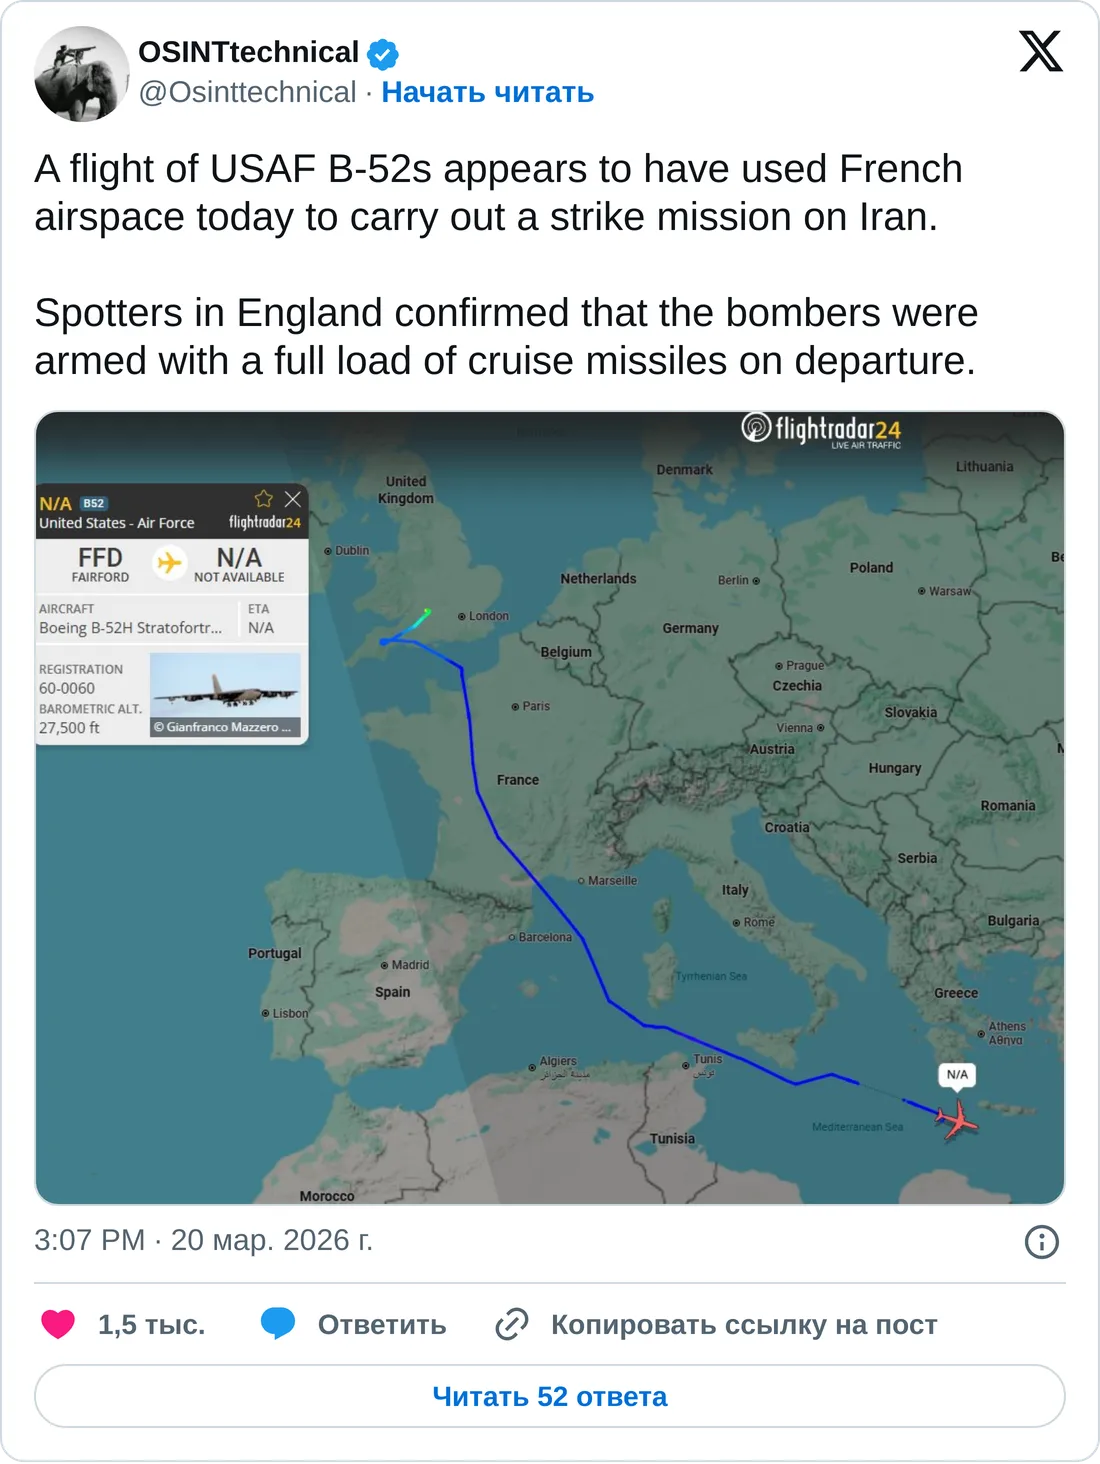
Task: Click the OSINTtechnical display name
Action: click(x=248, y=52)
